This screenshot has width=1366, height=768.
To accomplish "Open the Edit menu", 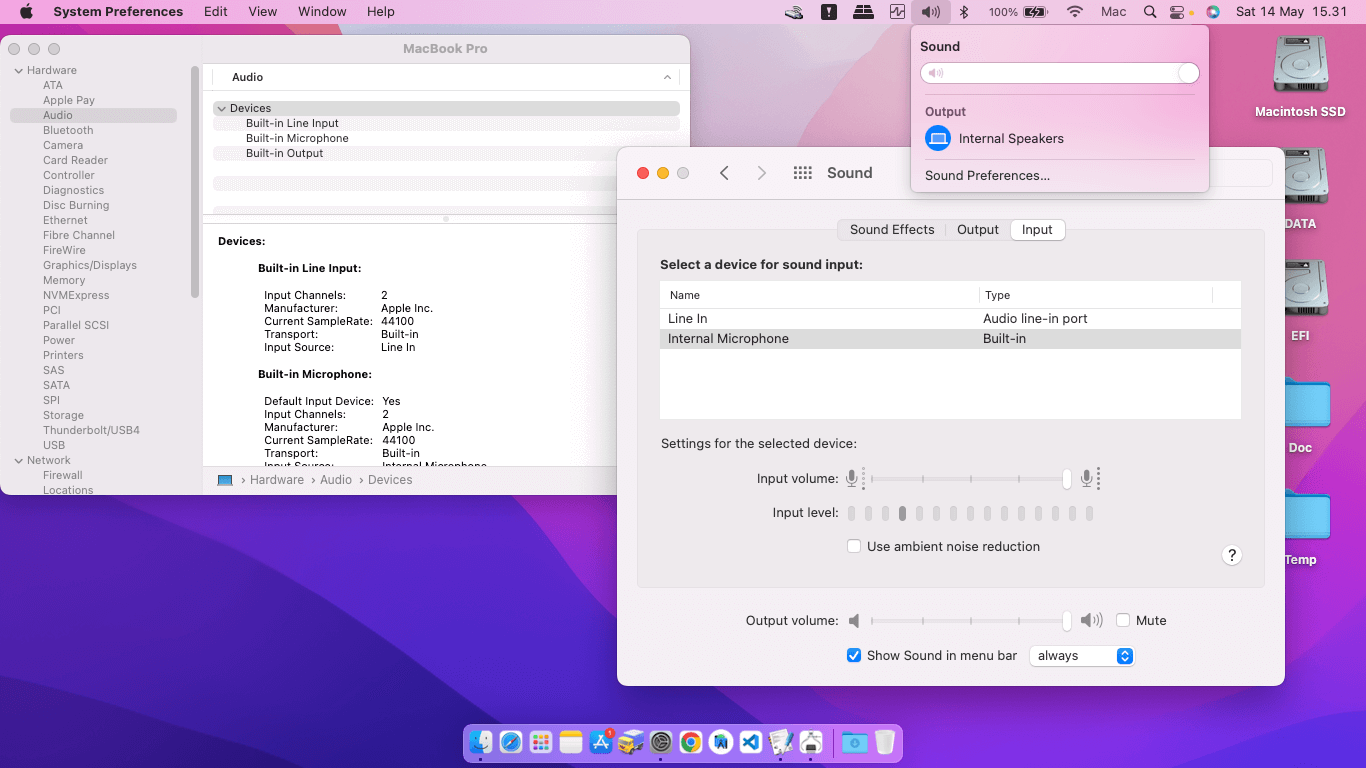I will click(215, 12).
